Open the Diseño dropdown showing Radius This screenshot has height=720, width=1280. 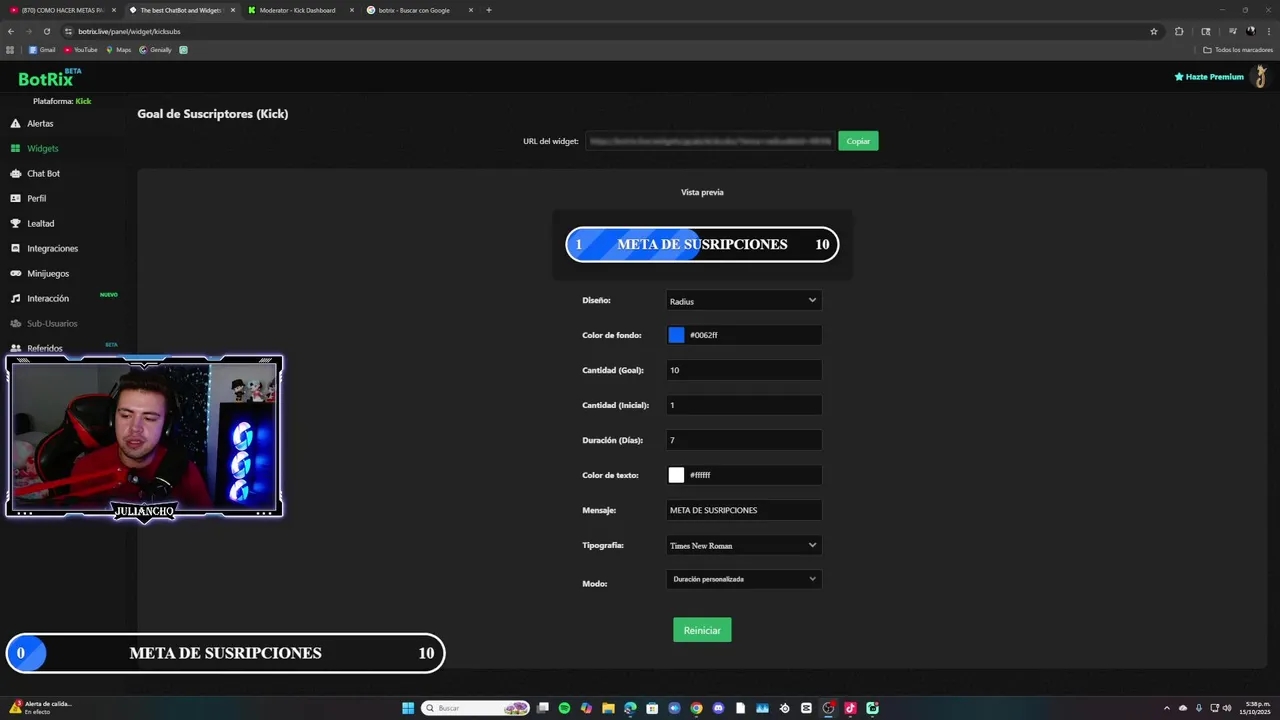744,300
